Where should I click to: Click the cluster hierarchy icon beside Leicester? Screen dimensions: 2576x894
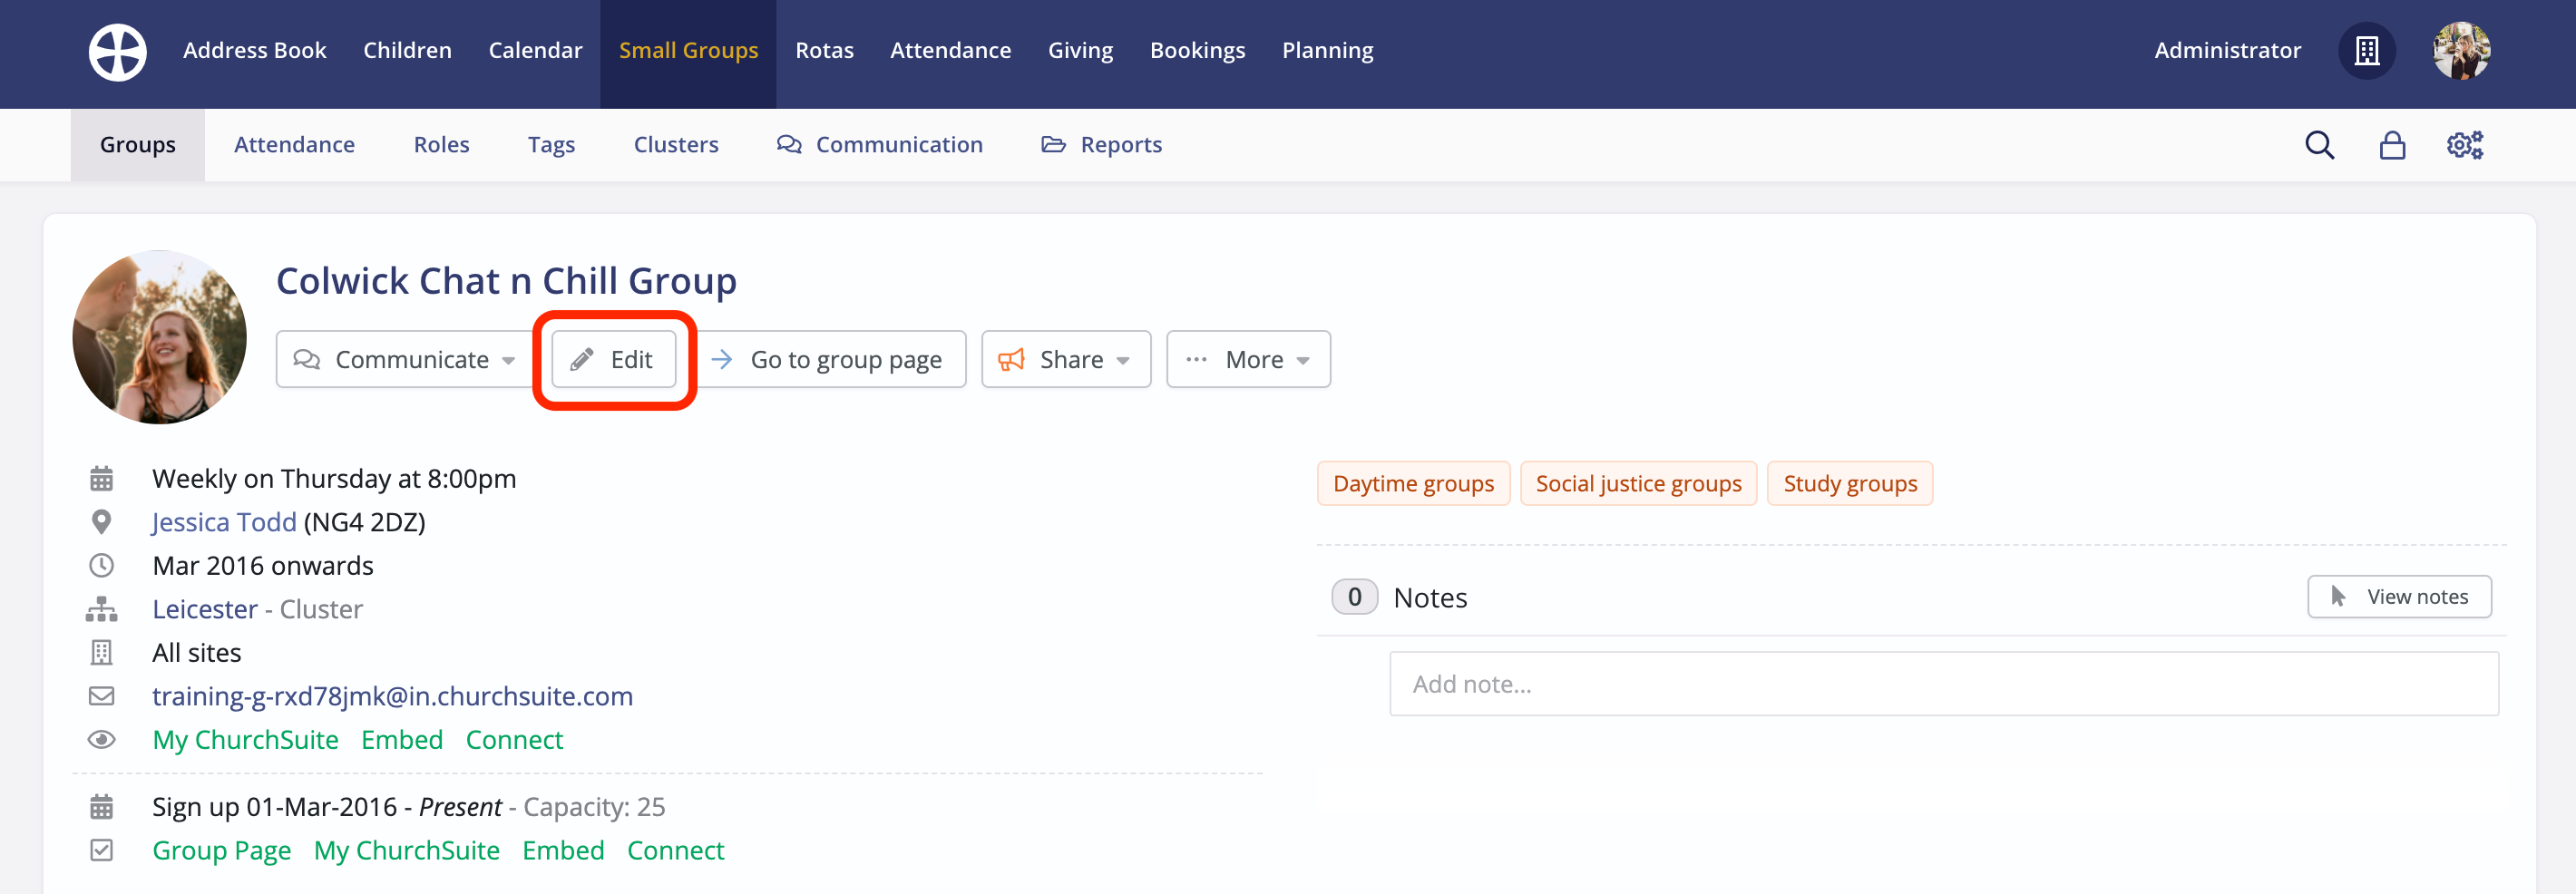pyautogui.click(x=101, y=608)
